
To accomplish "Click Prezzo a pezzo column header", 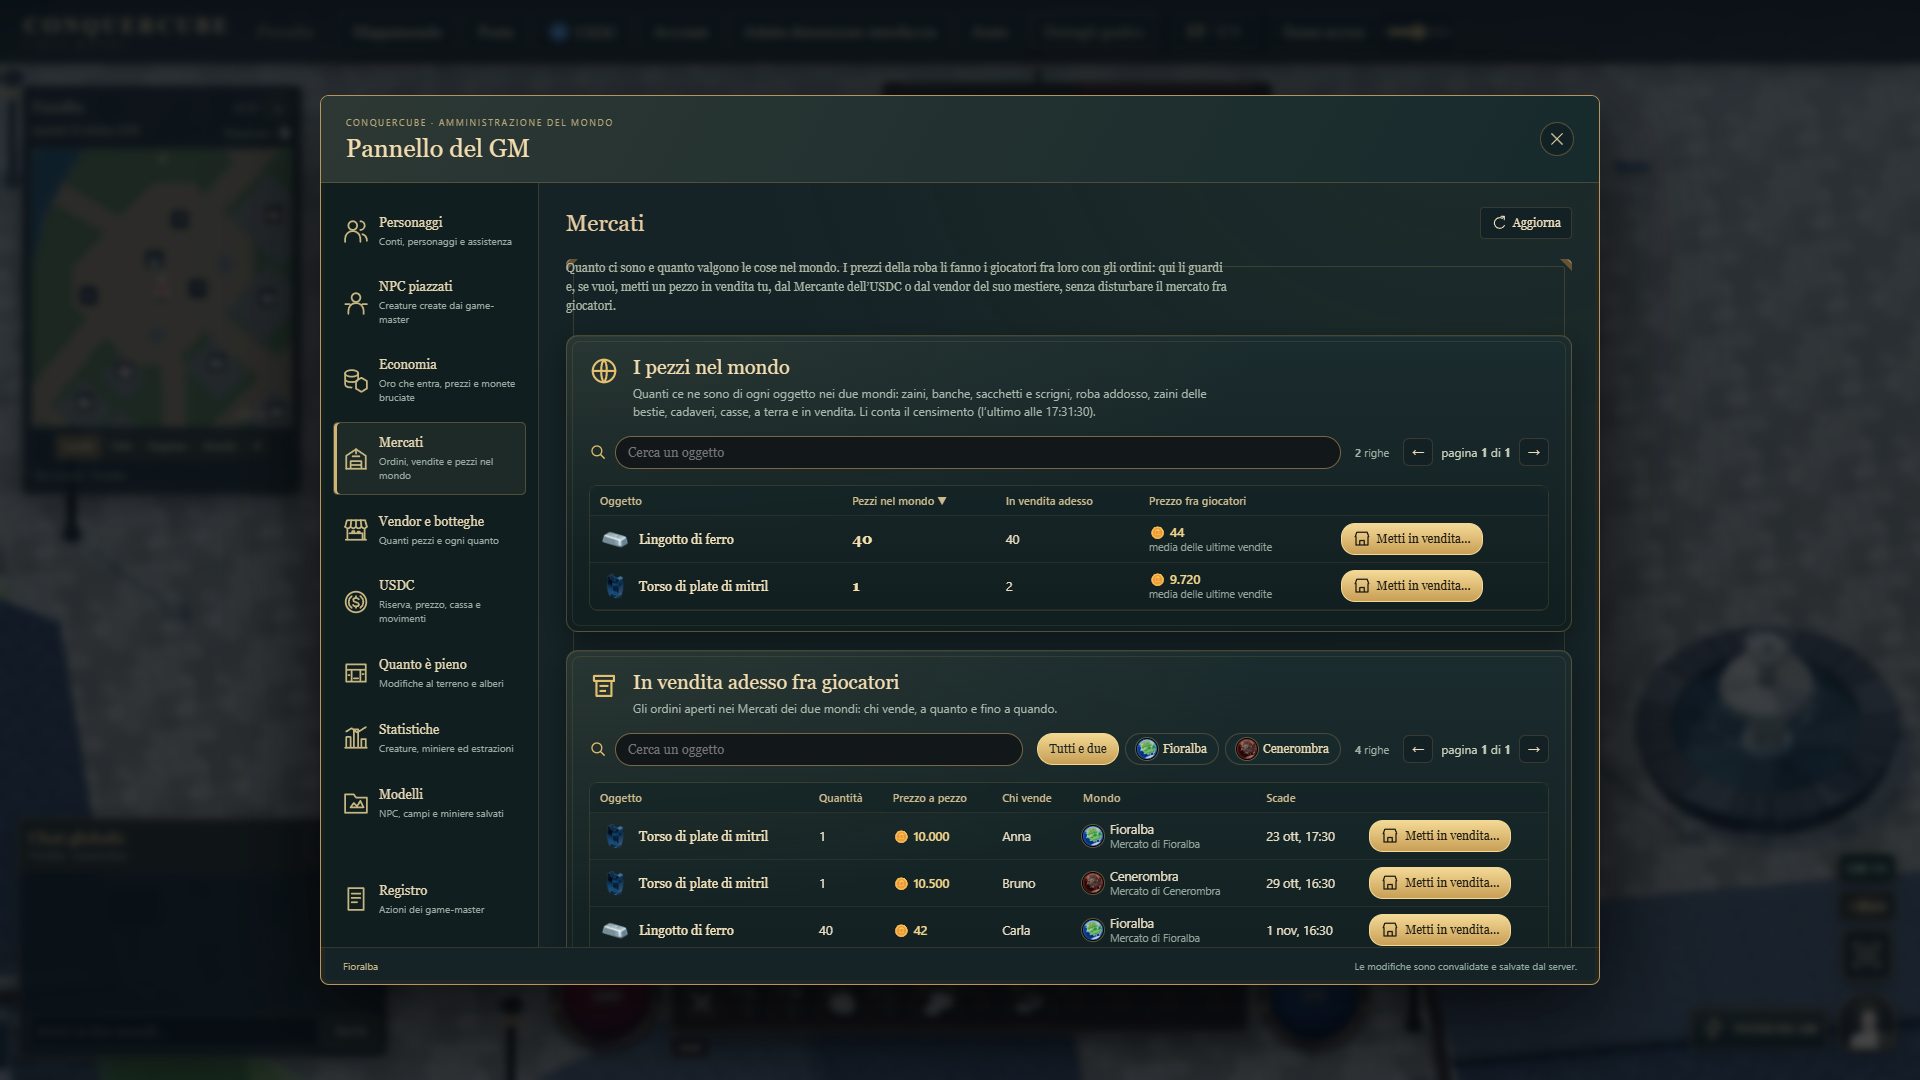I will [x=929, y=798].
